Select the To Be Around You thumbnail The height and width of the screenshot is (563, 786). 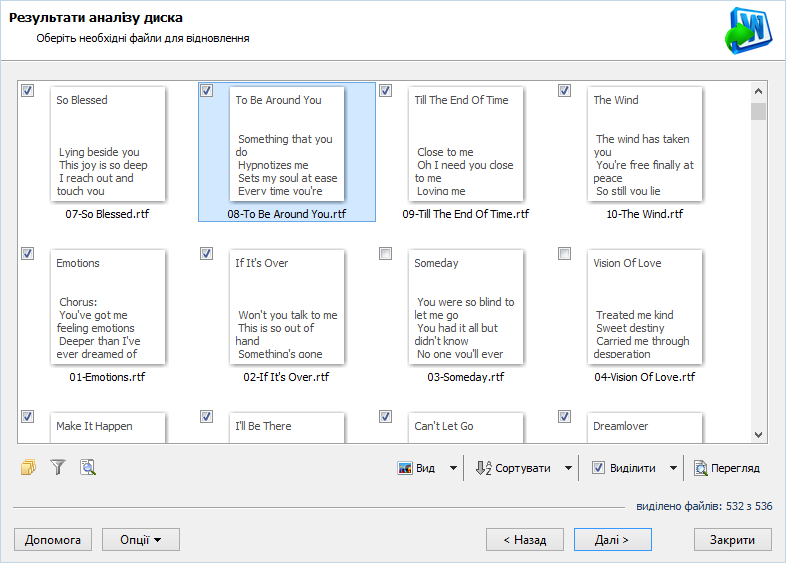coord(287,144)
